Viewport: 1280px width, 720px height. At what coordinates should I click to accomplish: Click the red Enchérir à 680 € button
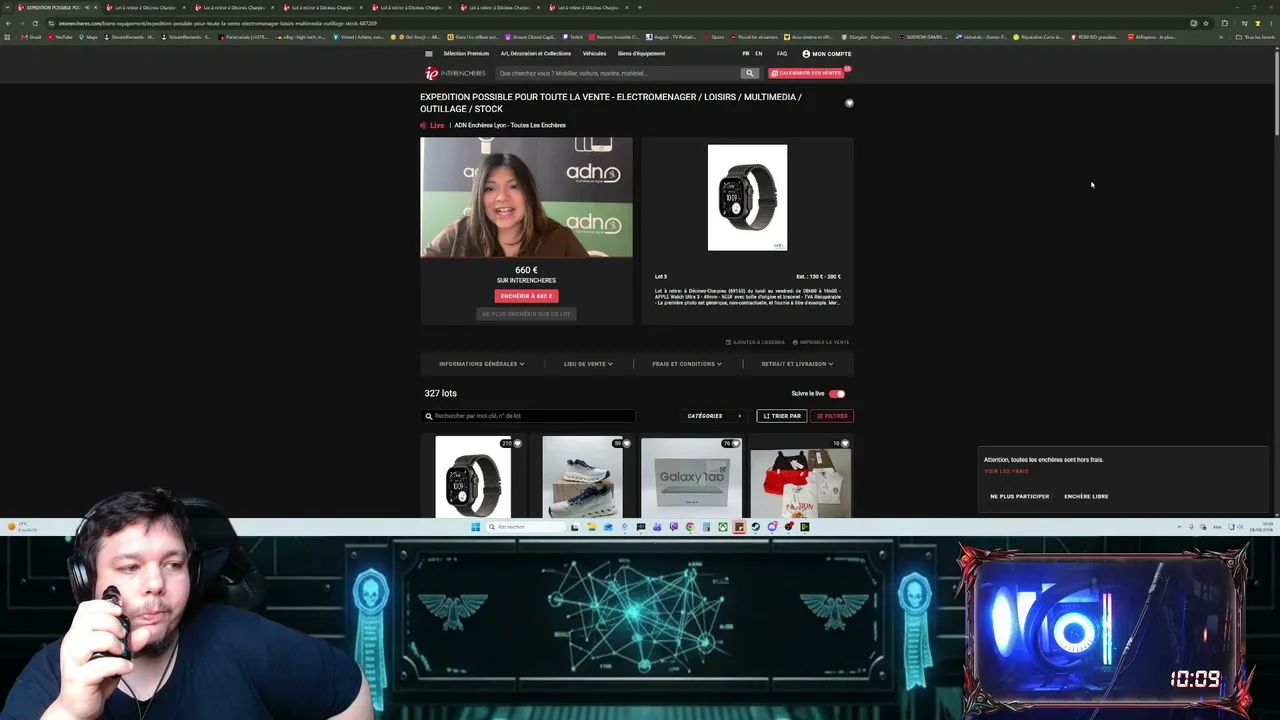pos(526,296)
